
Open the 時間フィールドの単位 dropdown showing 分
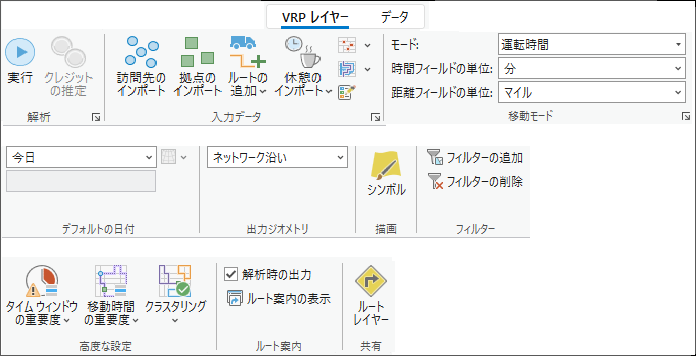point(592,69)
